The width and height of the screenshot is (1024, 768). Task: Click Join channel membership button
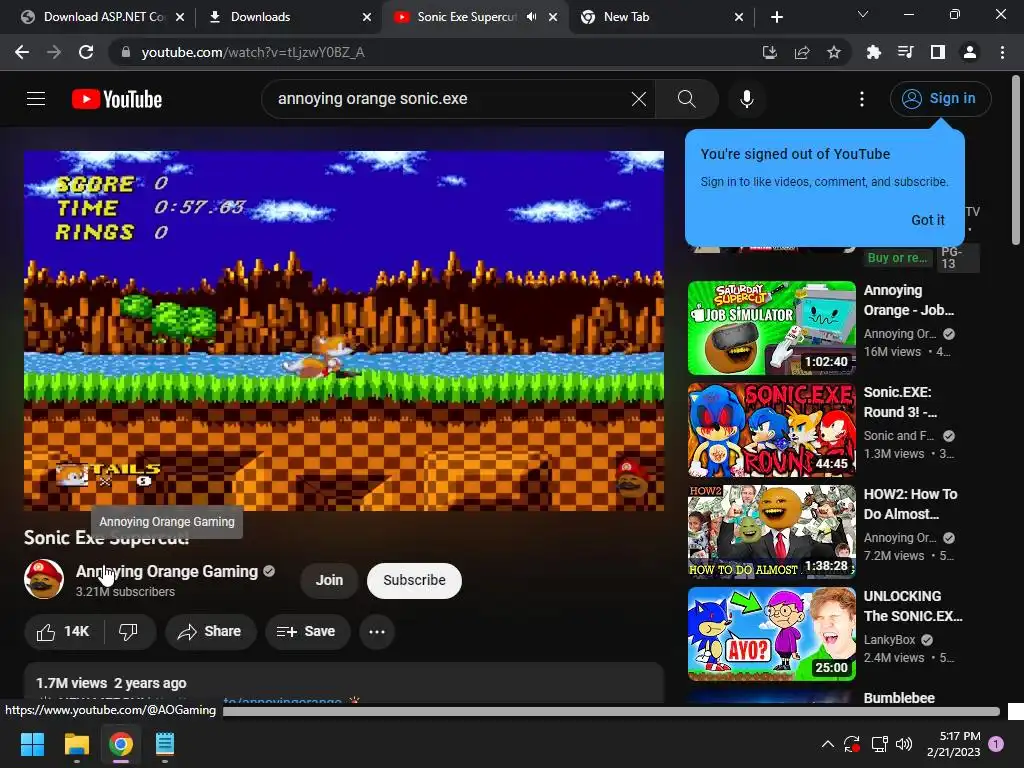click(x=329, y=580)
